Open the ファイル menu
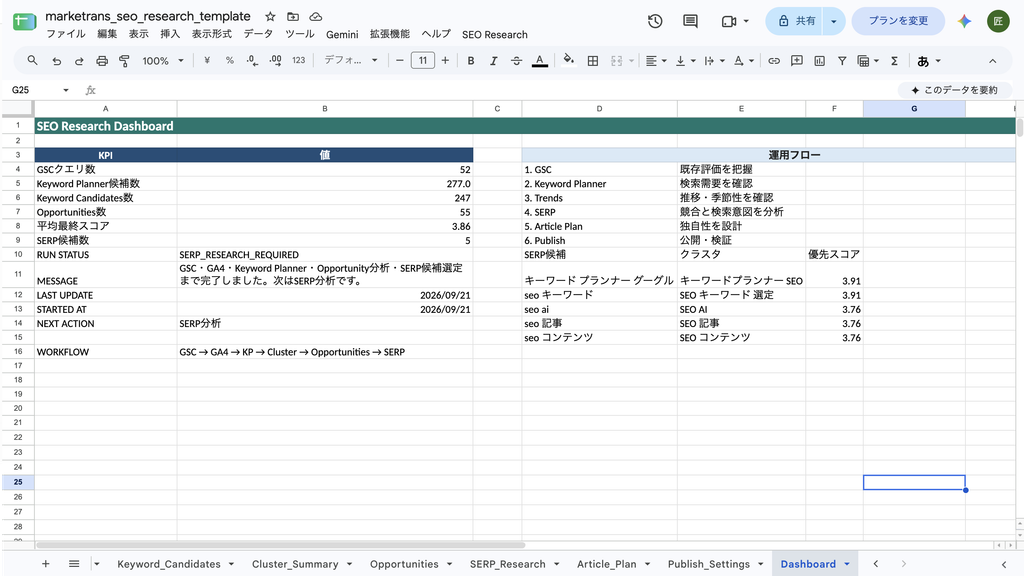 coord(65,34)
